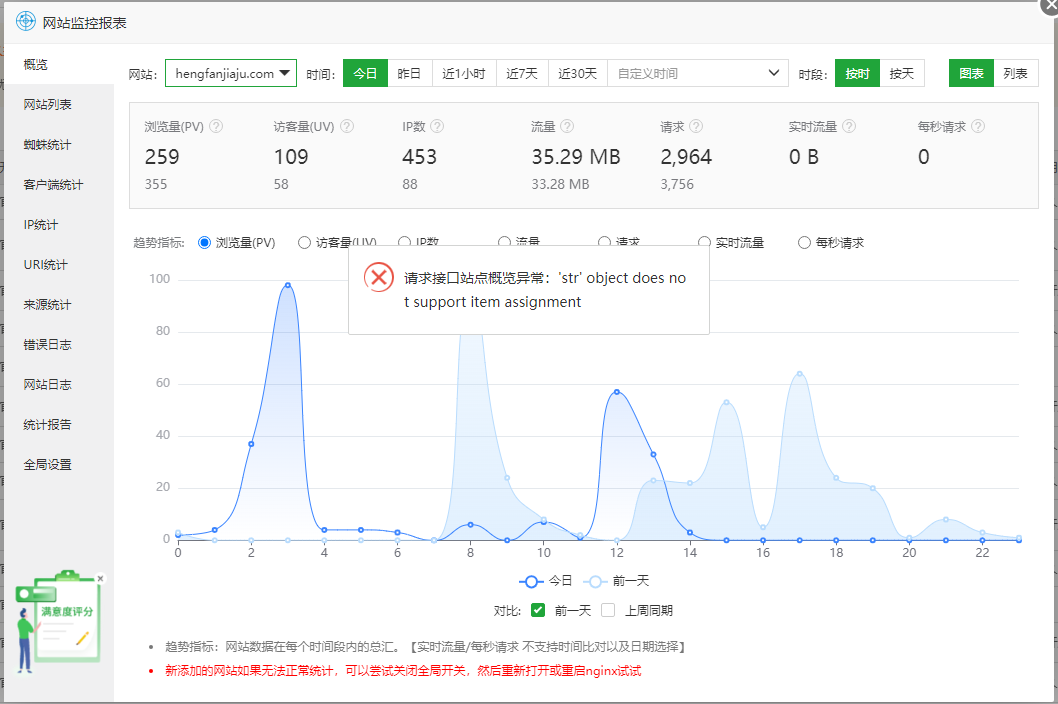The height and width of the screenshot is (704, 1058).
Task: Open the 错误日志 sidebar tab
Action: 58,344
